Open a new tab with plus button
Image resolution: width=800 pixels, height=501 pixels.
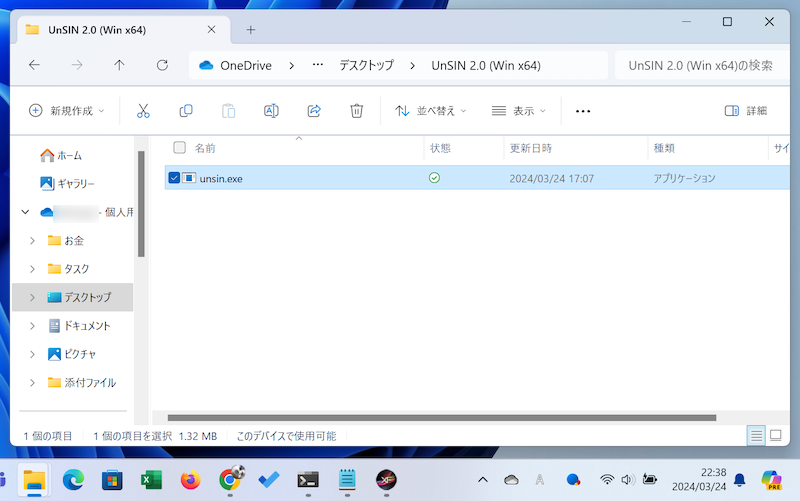click(251, 29)
